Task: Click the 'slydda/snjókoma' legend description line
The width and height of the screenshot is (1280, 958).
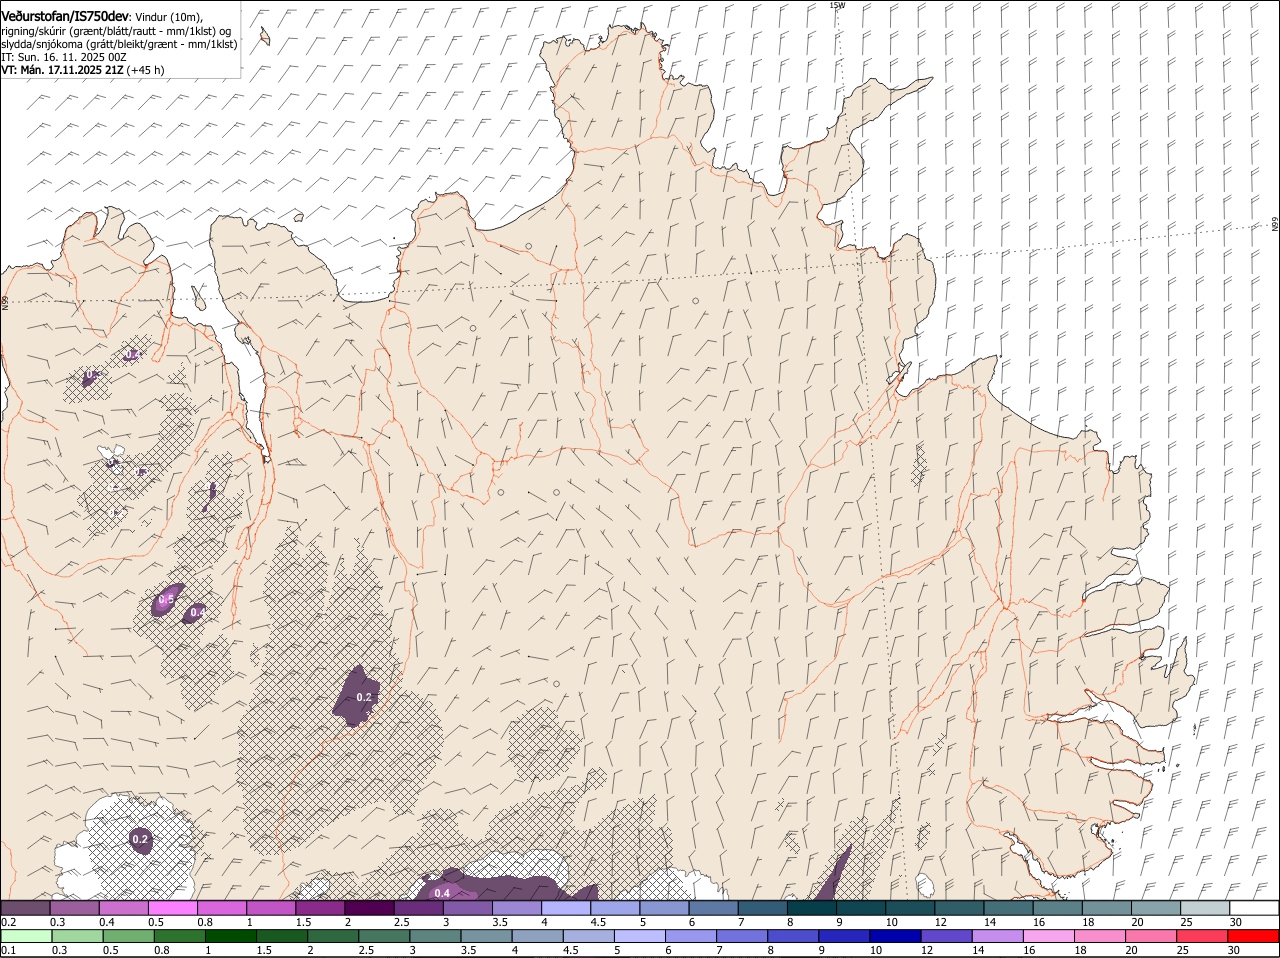Action: pos(119,44)
